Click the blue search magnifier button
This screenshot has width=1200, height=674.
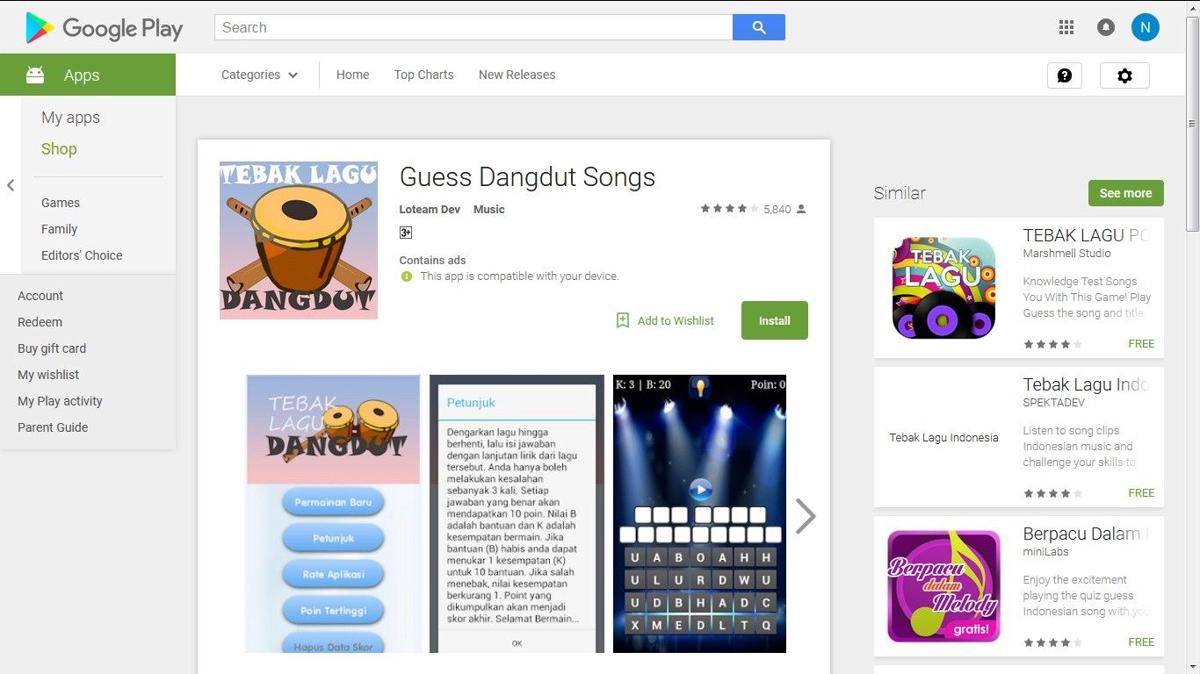(x=758, y=28)
